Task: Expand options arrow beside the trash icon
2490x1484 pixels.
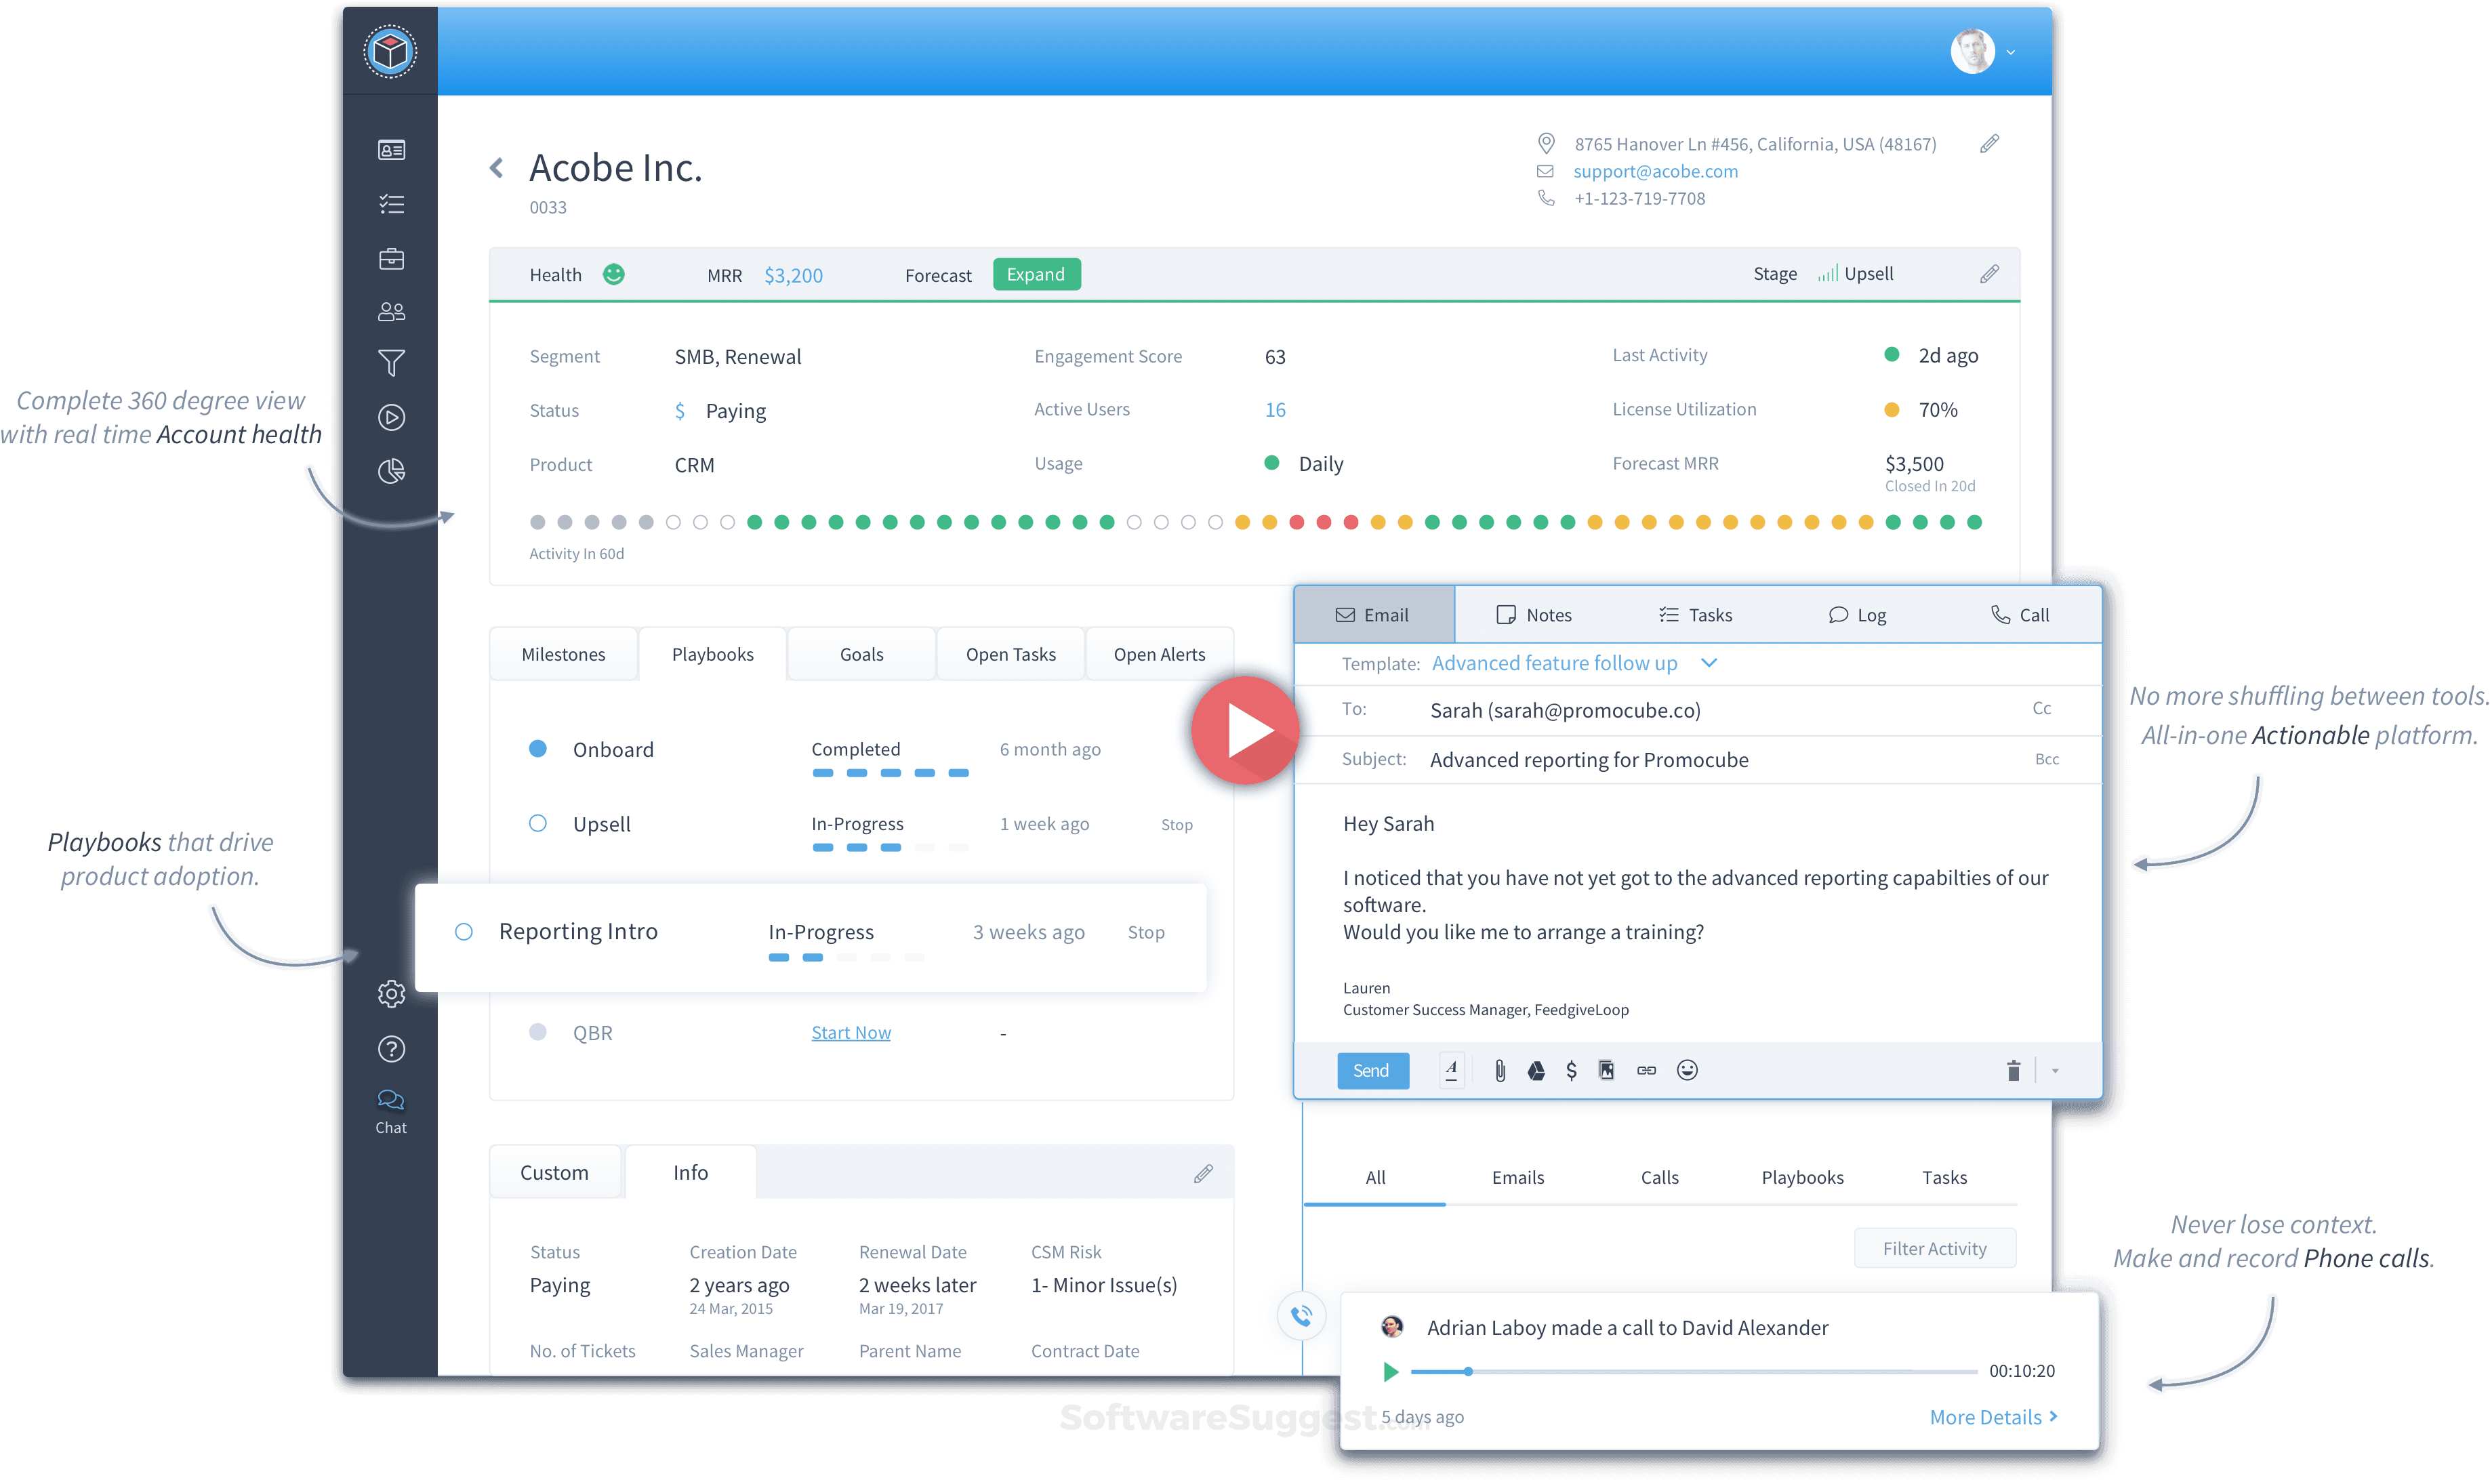Action: pyautogui.click(x=2055, y=1071)
